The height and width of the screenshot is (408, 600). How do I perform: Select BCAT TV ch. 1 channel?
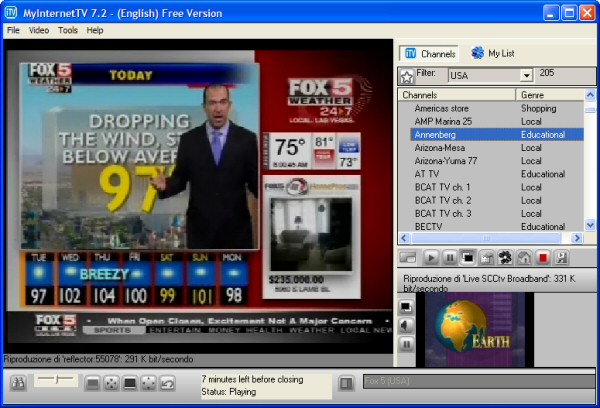pos(442,187)
